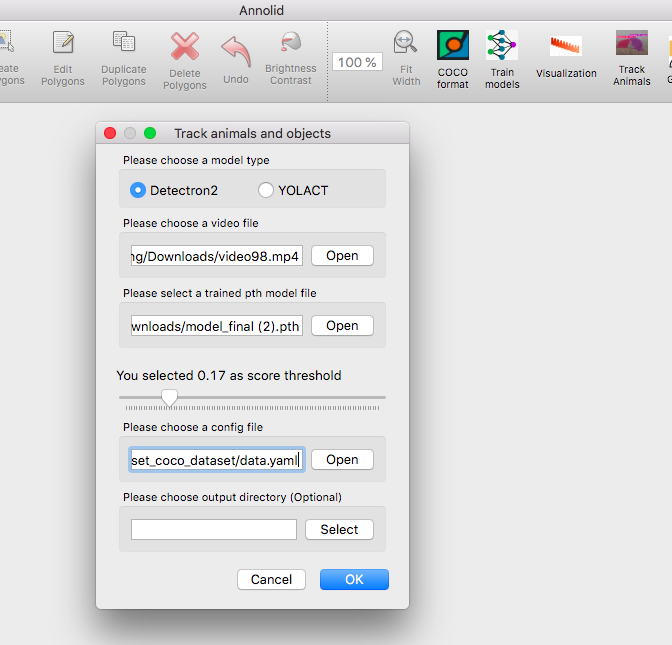Select the Detectron2 model type
Image resolution: width=672 pixels, height=645 pixels.
(174, 190)
